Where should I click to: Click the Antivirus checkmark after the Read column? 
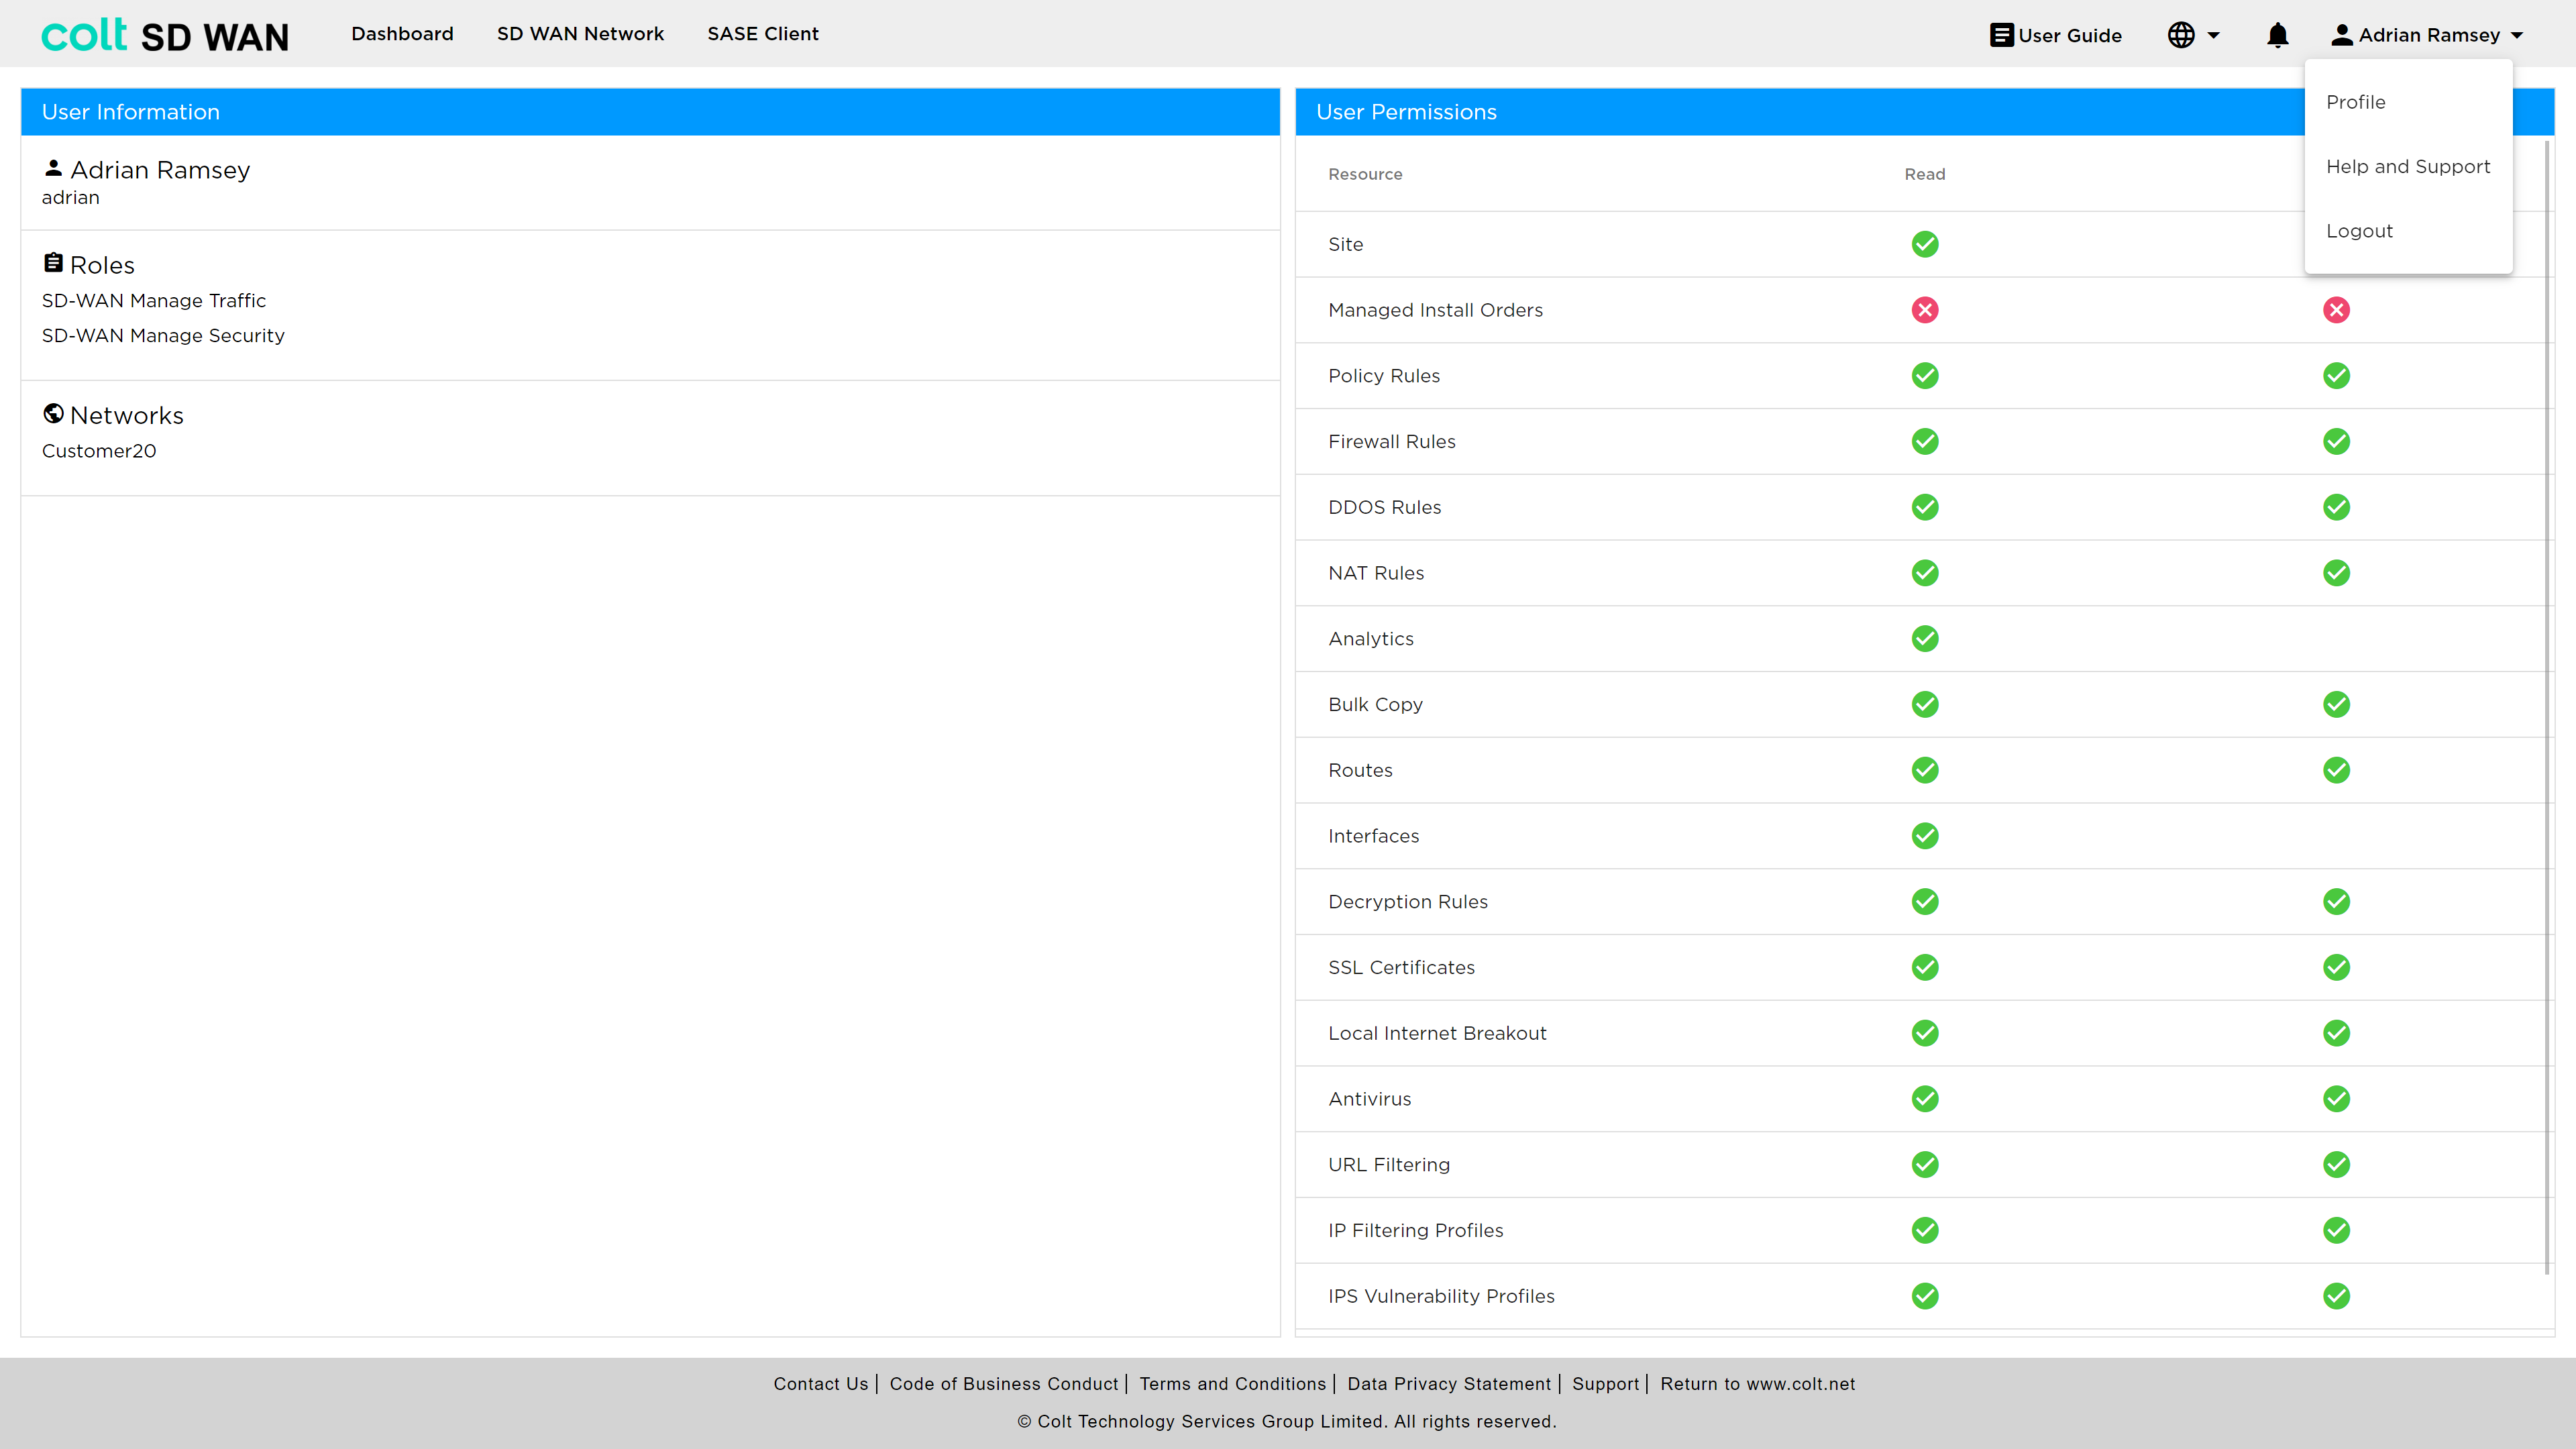click(2336, 1099)
